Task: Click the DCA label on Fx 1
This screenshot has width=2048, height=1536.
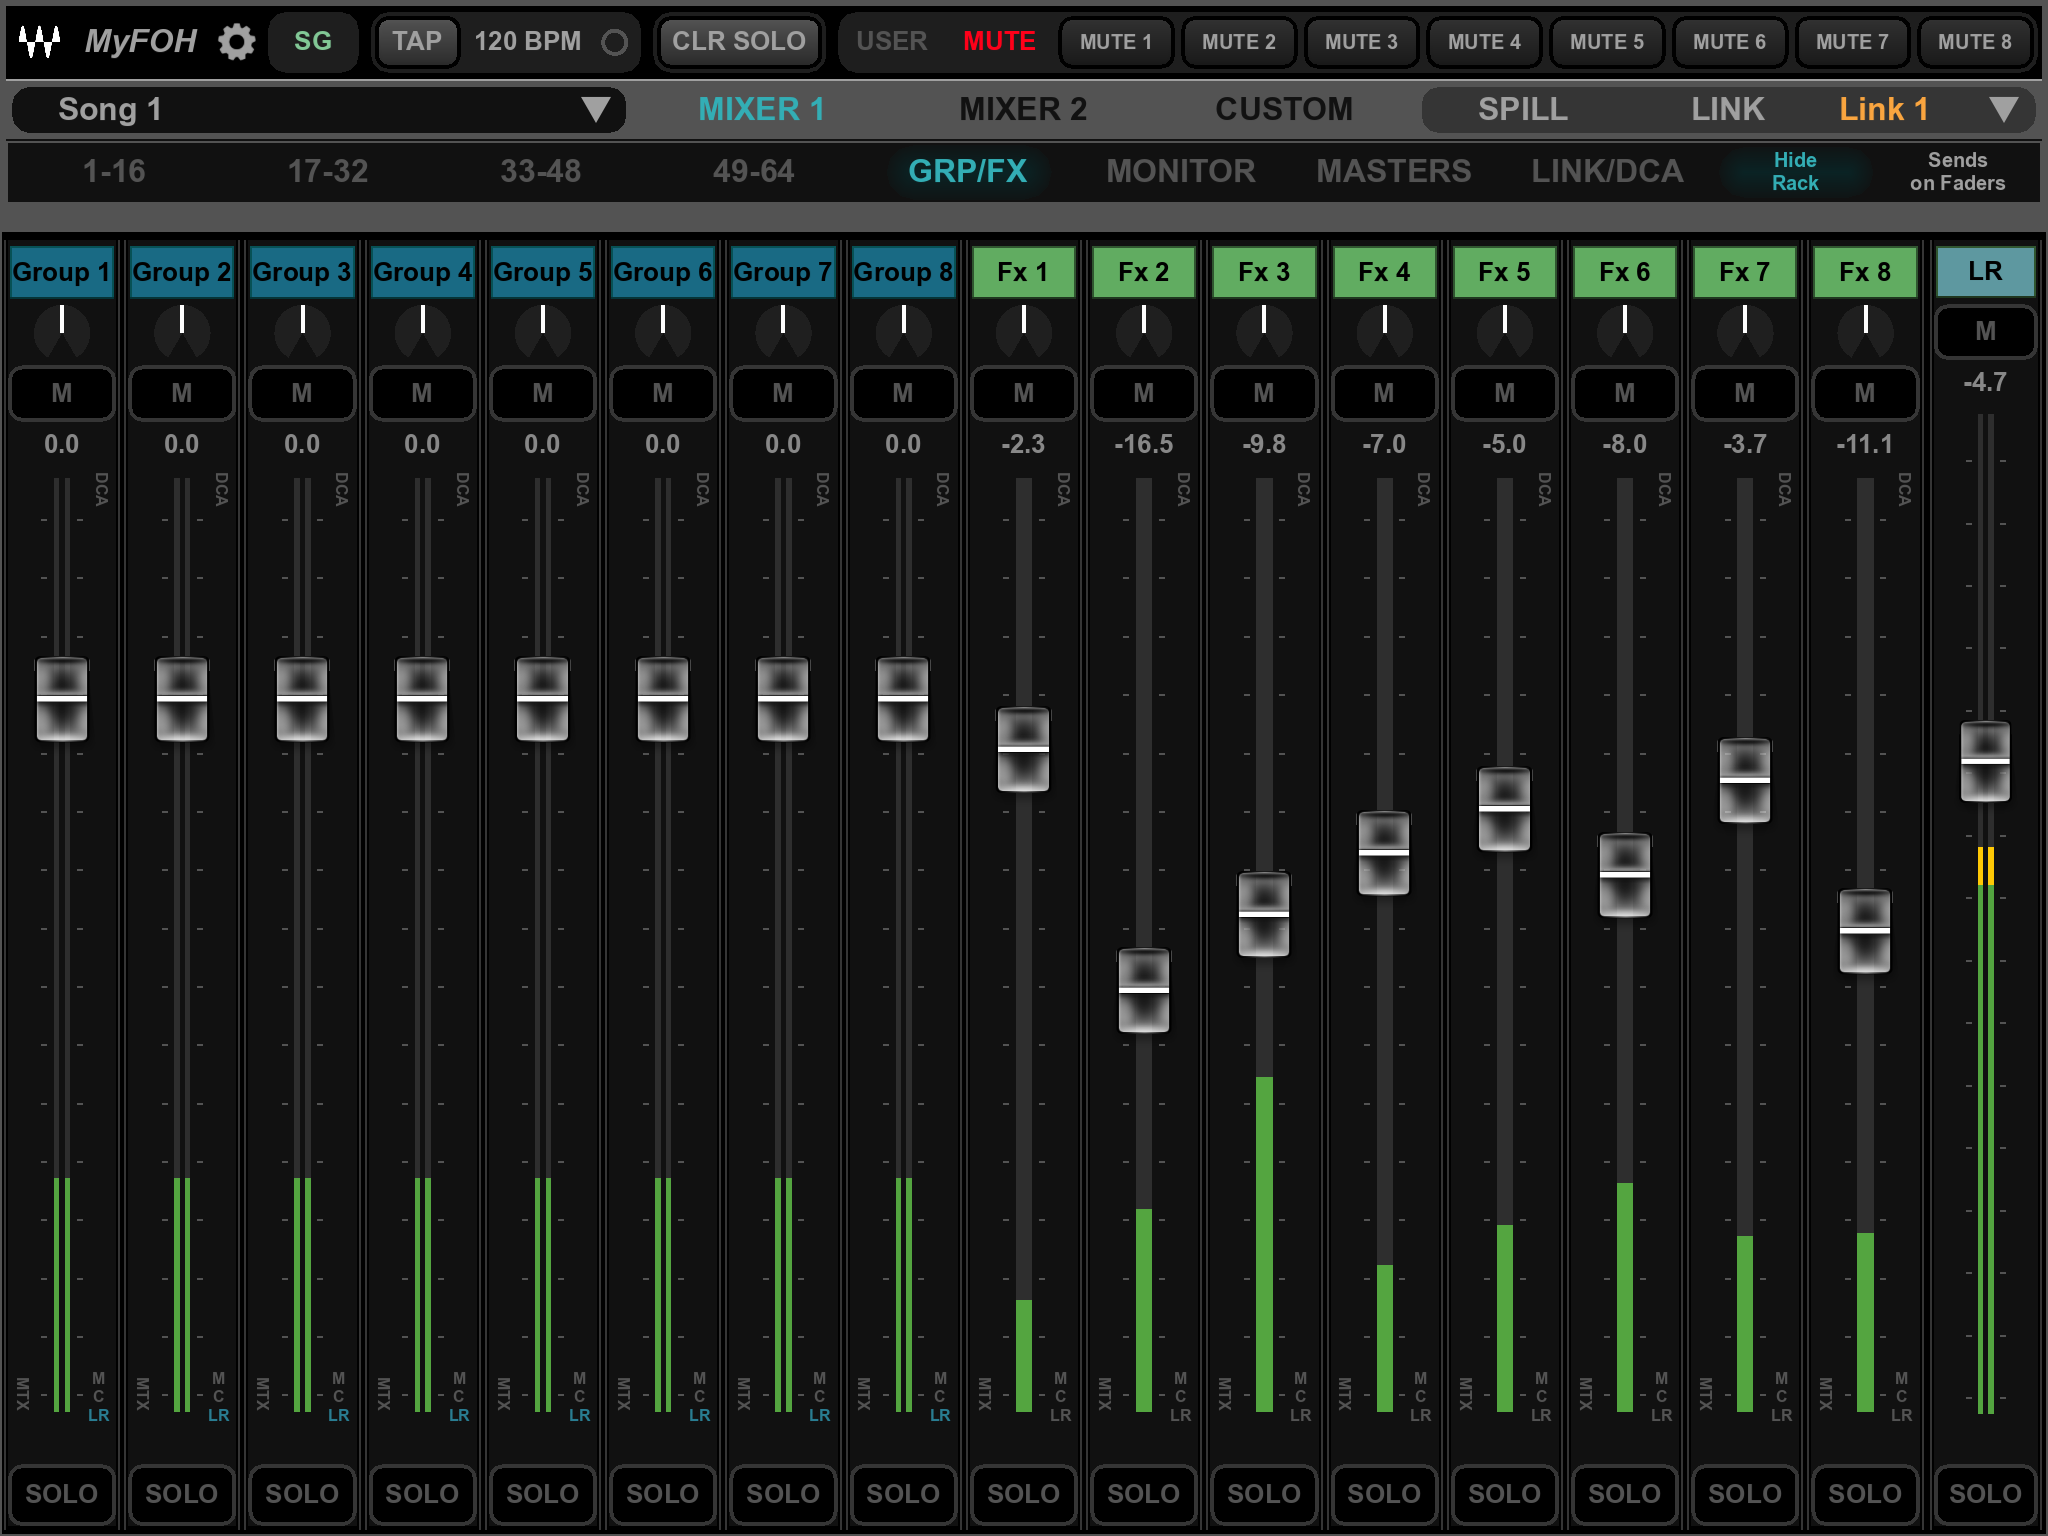Action: click(1064, 489)
